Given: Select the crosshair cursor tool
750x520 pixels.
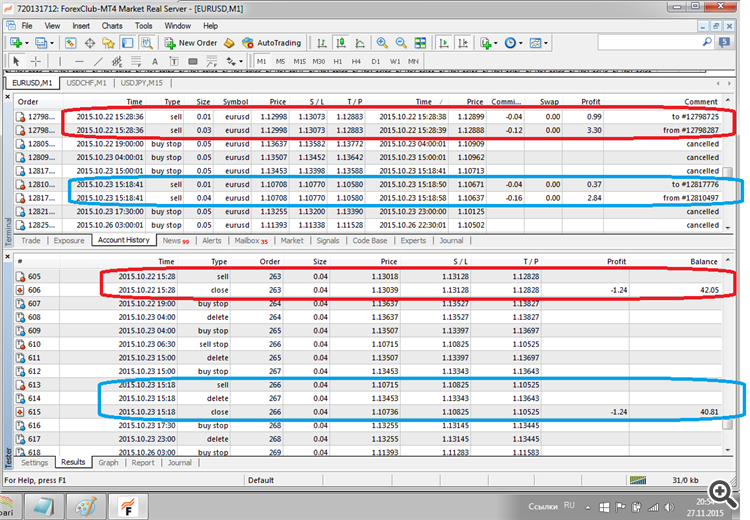Looking at the screenshot, I should tap(35, 62).
